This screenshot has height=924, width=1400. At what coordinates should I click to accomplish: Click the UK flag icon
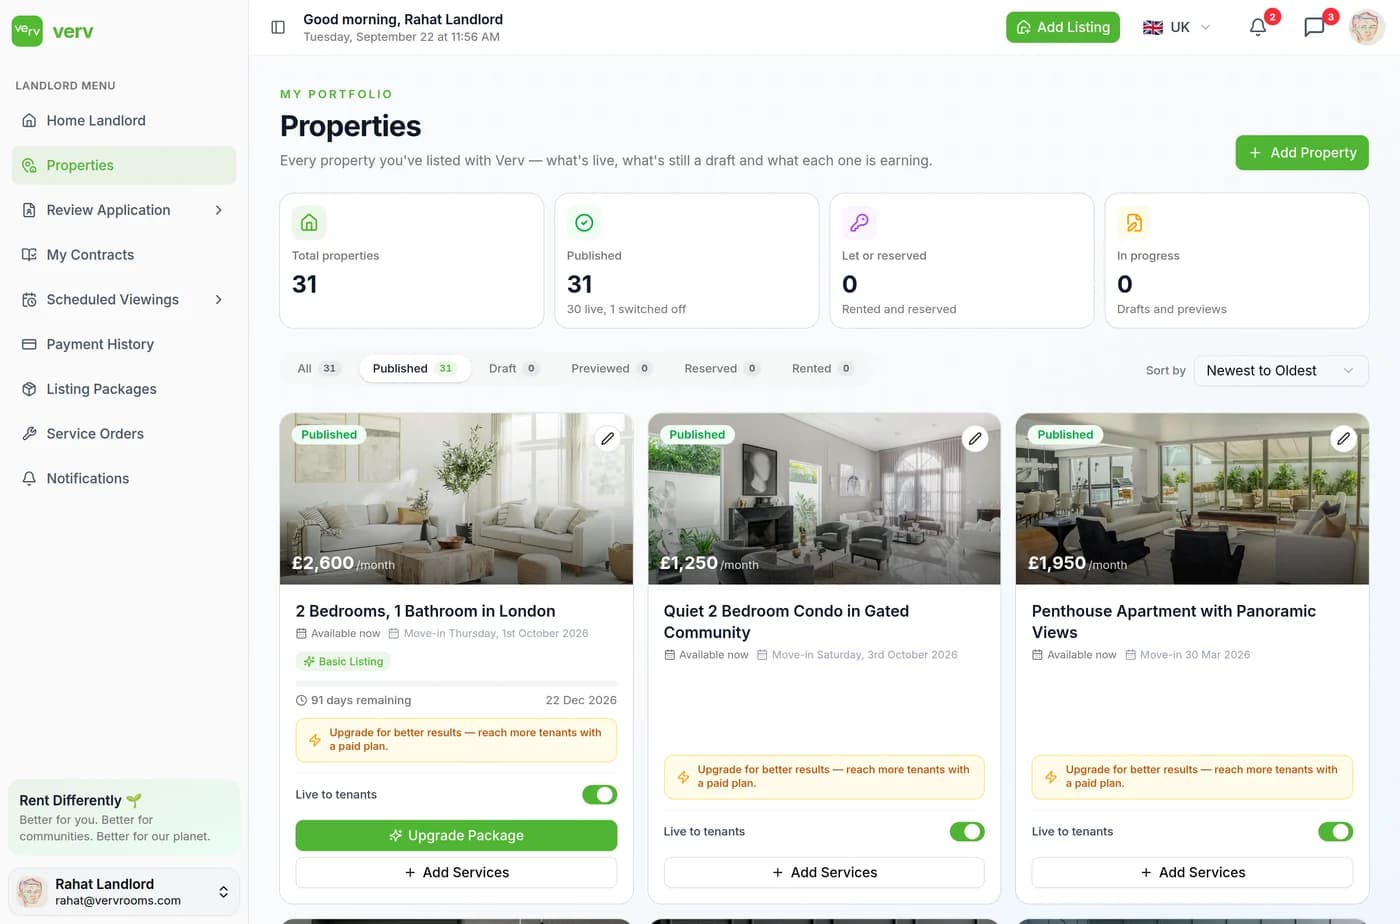click(1153, 27)
